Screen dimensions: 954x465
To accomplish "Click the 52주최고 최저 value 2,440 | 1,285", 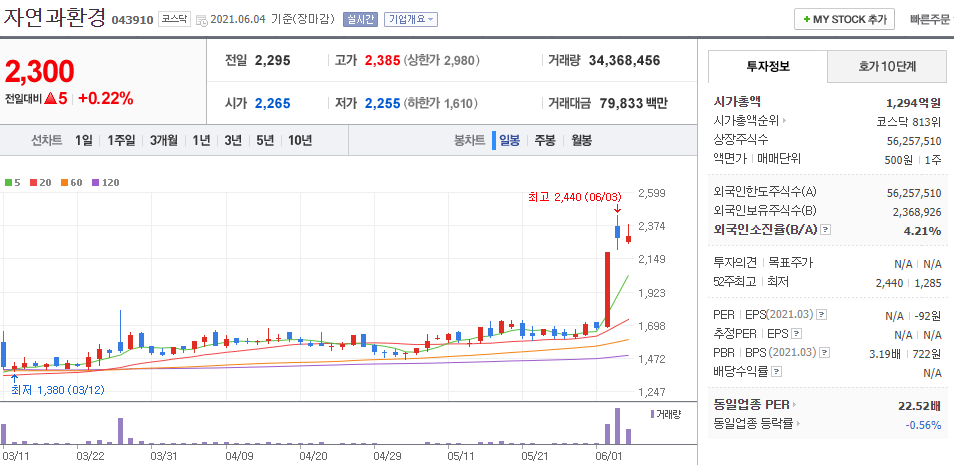I will coord(908,282).
